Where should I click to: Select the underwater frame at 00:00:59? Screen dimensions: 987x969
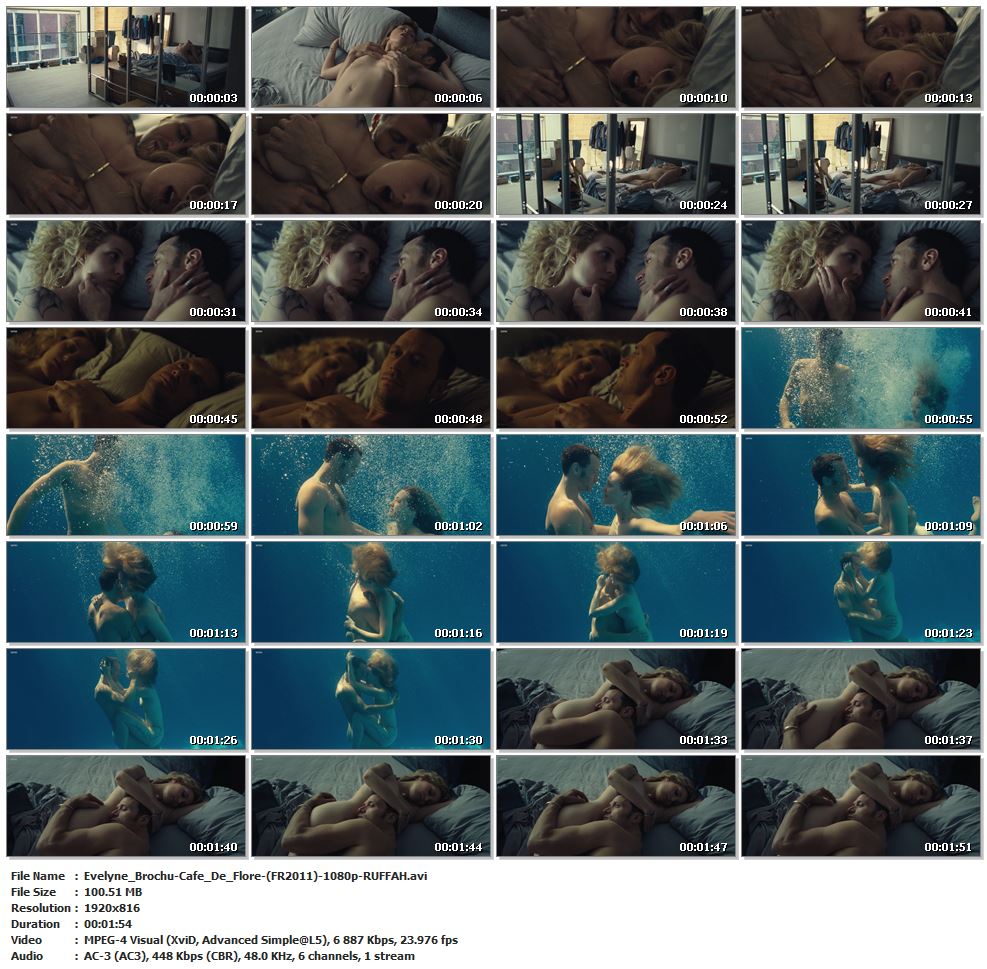pyautogui.click(x=126, y=485)
